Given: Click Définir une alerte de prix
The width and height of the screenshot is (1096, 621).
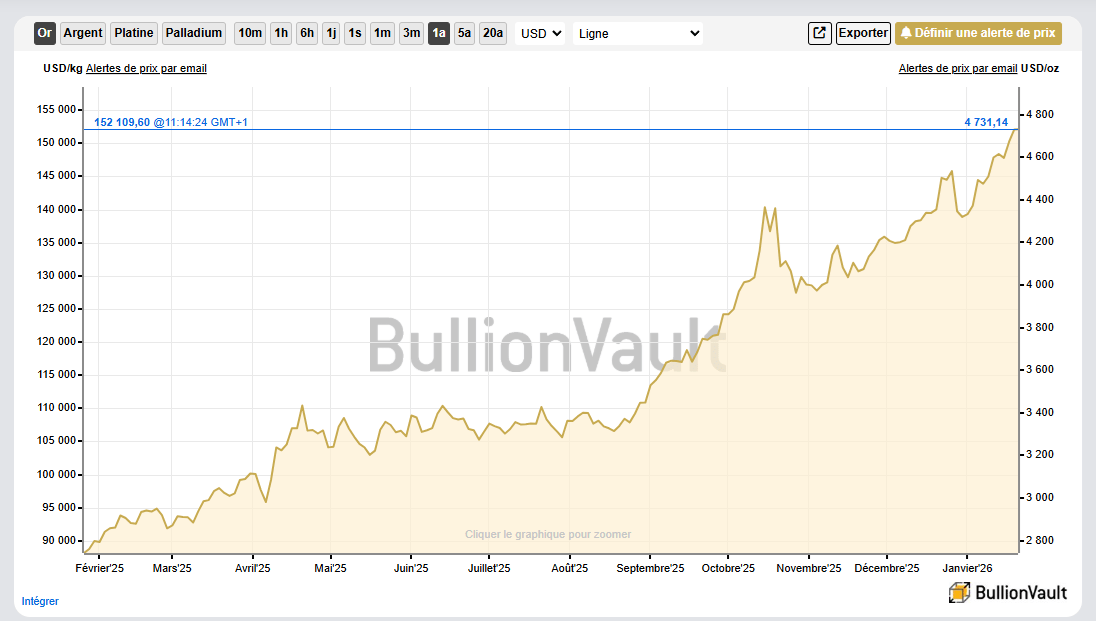Looking at the screenshot, I should [x=978, y=33].
